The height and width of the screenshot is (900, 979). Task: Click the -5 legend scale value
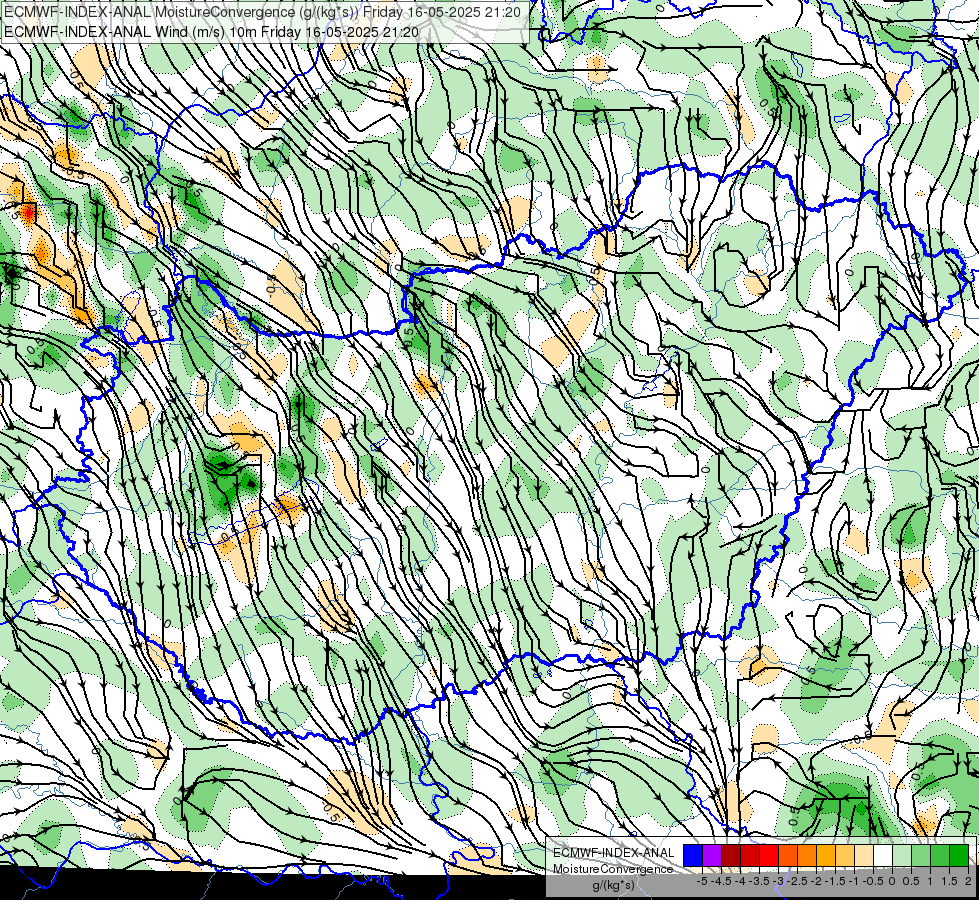pos(702,881)
